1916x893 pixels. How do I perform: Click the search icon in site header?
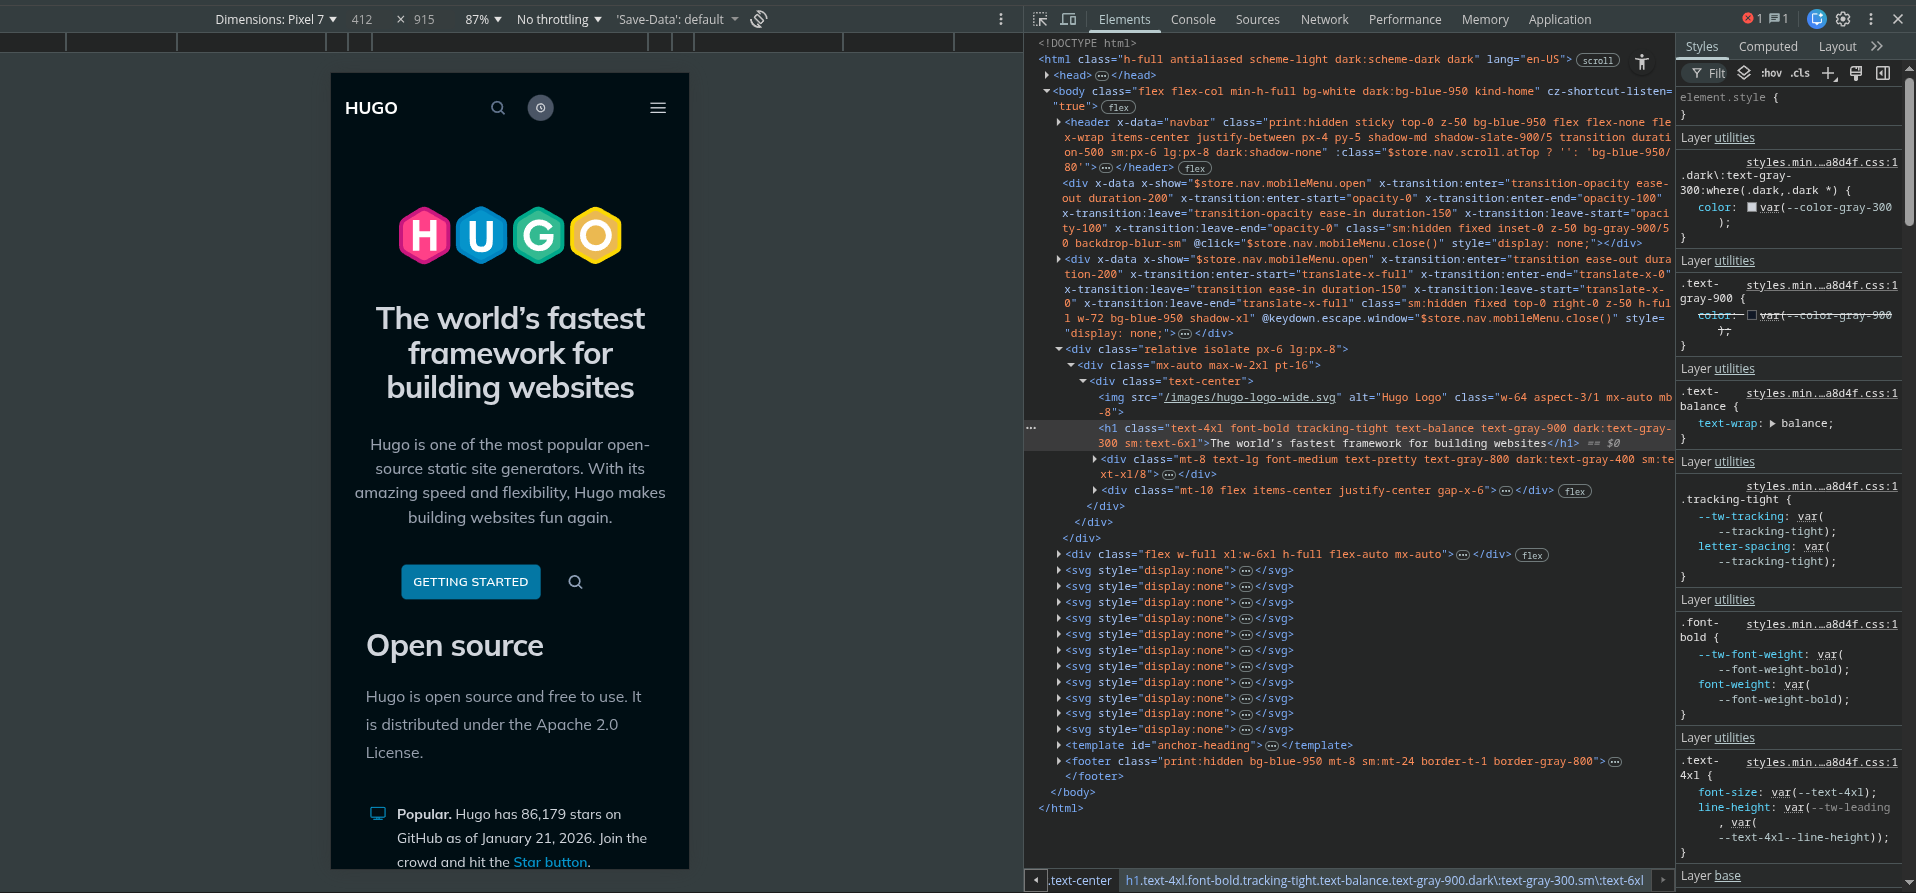(498, 108)
